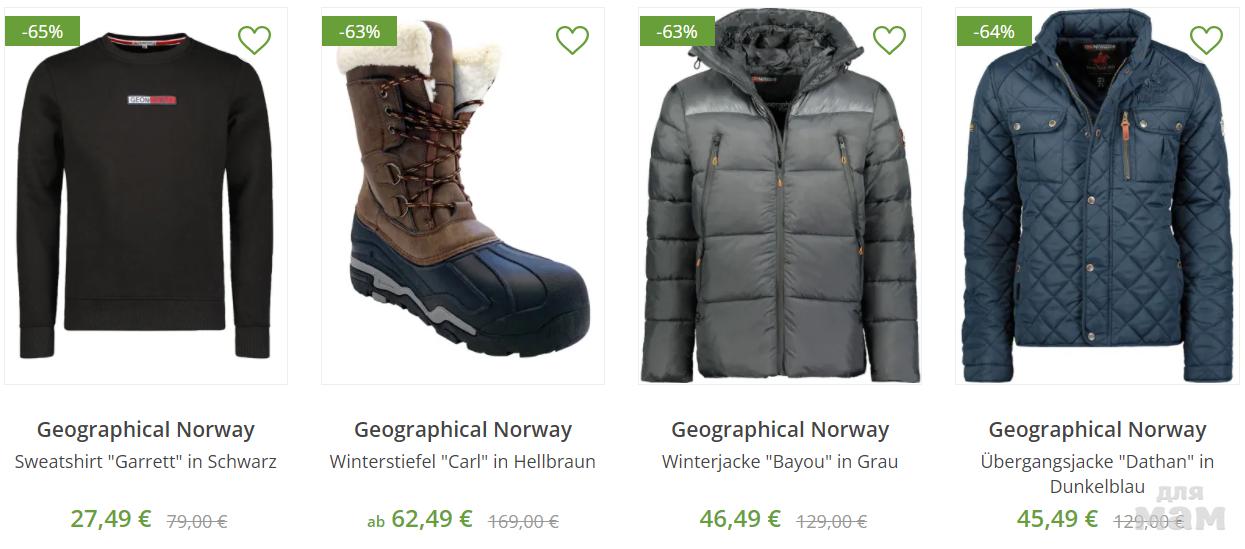Open the Winterstiefel "Carl" in Hellbraun link
The width and height of the screenshot is (1245, 549).
pyautogui.click(x=463, y=462)
